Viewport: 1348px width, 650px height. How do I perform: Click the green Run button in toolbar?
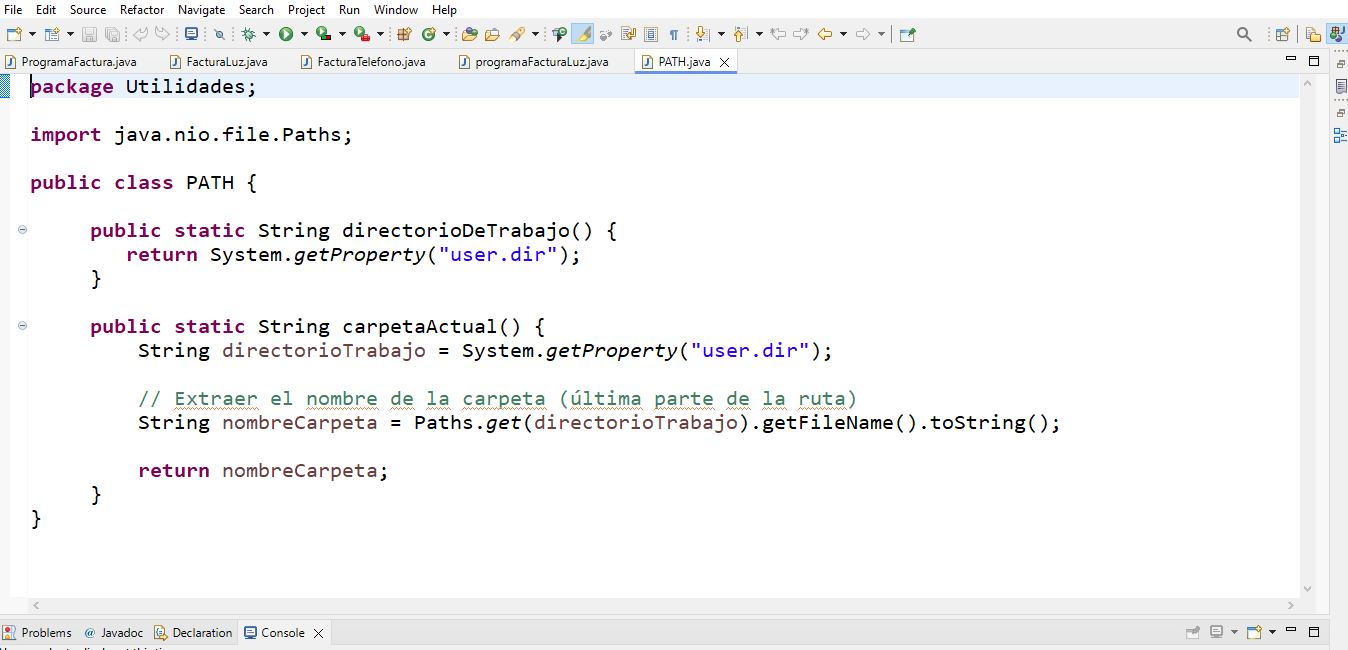(x=286, y=34)
